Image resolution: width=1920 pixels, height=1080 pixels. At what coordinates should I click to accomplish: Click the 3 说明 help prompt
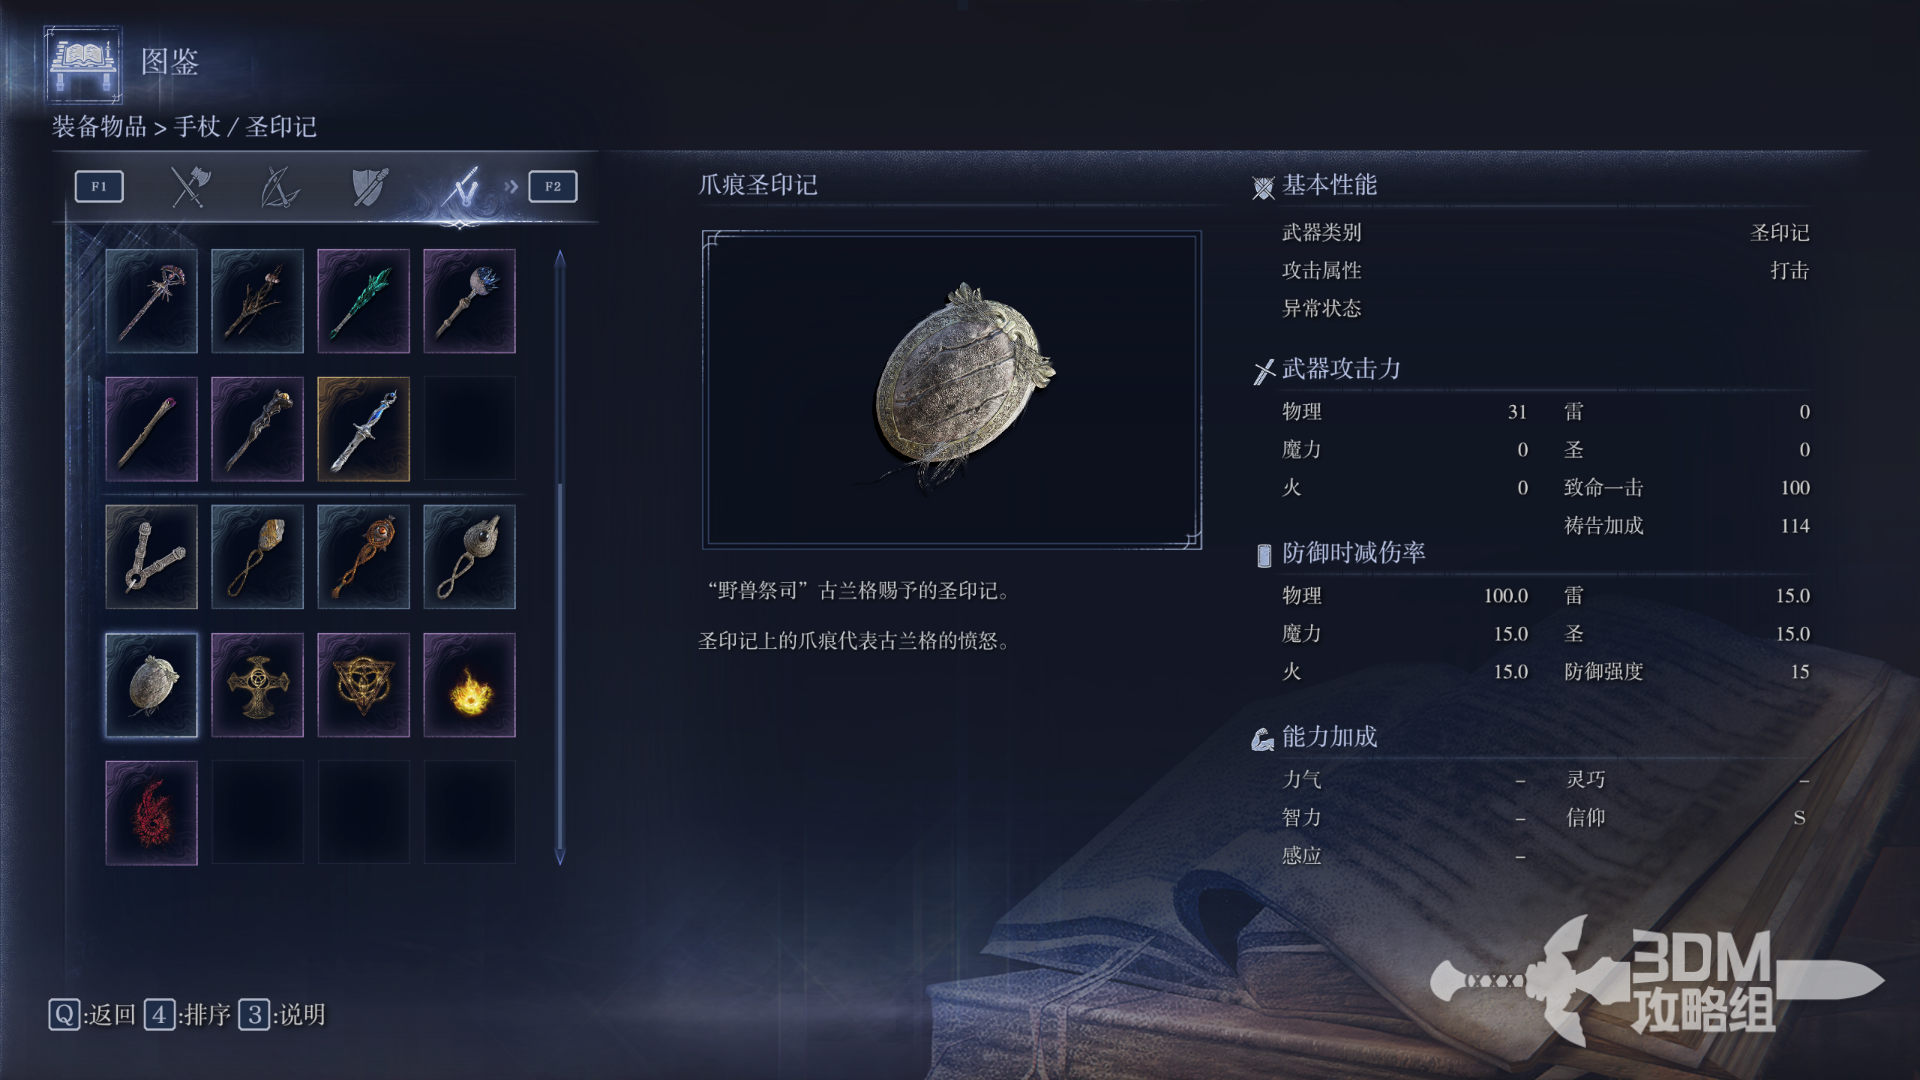282,1015
